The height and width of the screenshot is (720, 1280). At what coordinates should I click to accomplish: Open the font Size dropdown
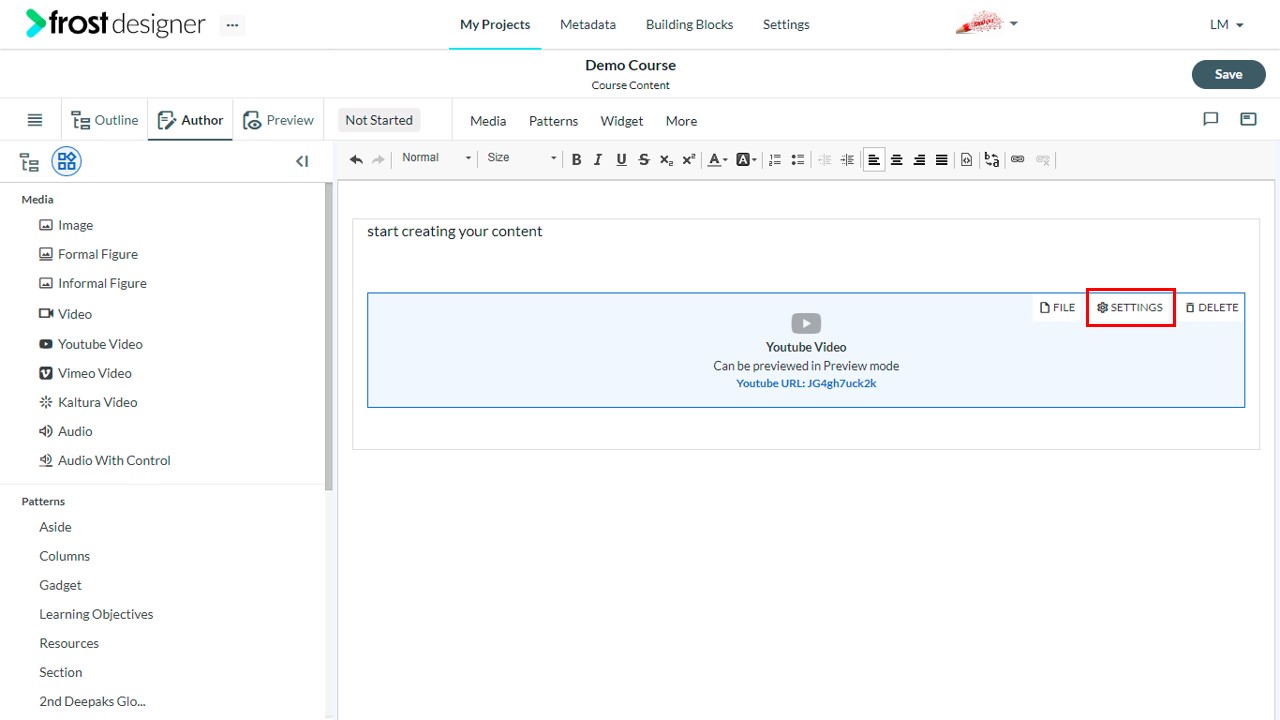(521, 158)
